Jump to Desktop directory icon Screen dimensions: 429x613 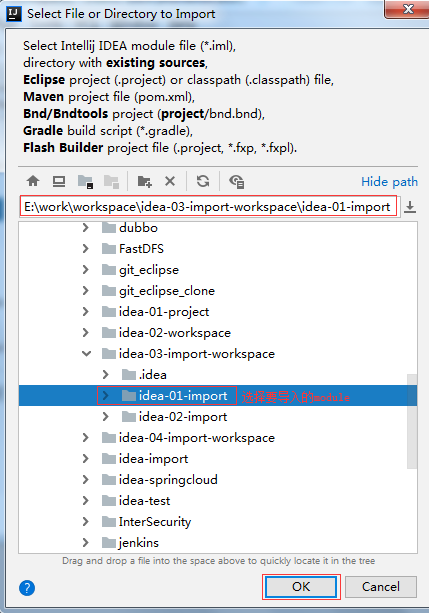click(x=59, y=181)
